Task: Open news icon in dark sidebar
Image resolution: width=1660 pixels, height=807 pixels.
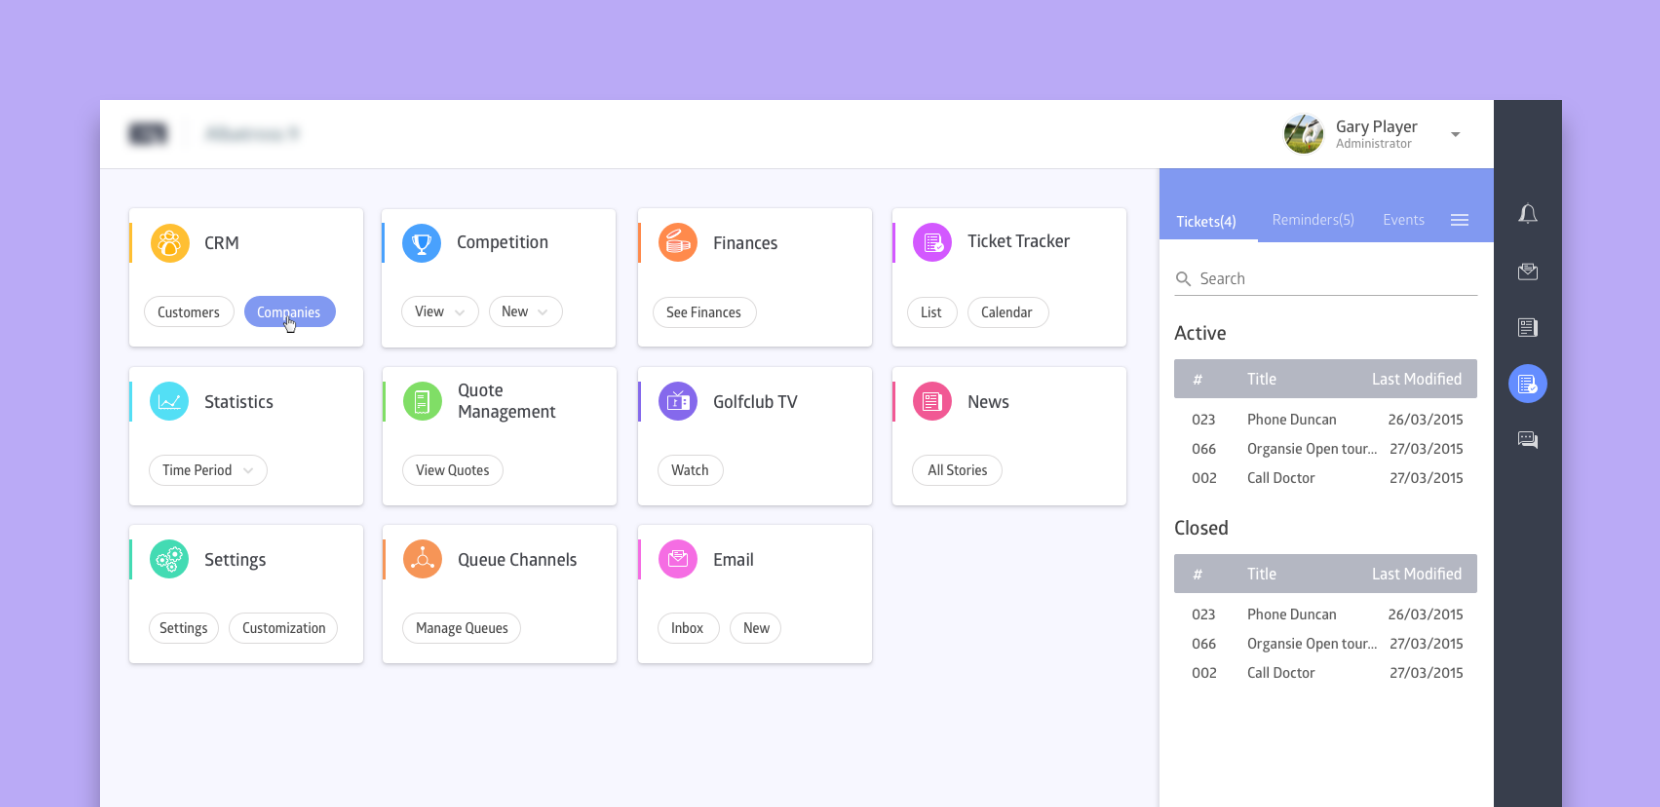Action: 1528,327
